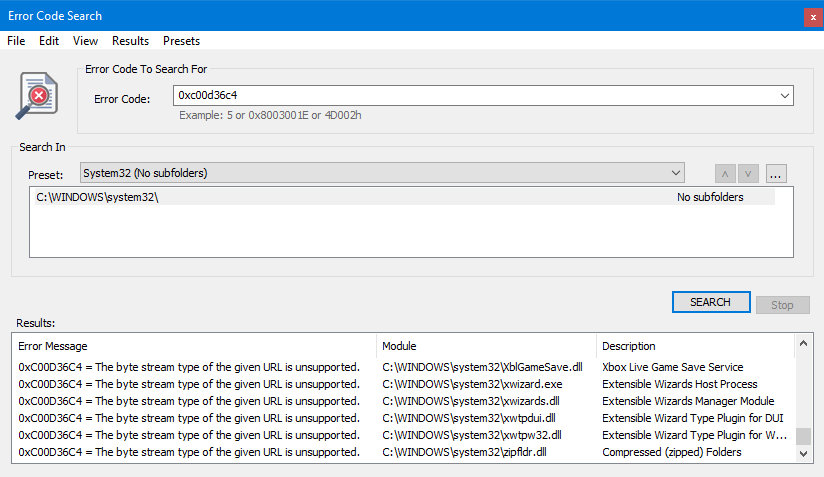Viewport: 824px width, 477px height.
Task: Click the error document icon
Action: 37,95
